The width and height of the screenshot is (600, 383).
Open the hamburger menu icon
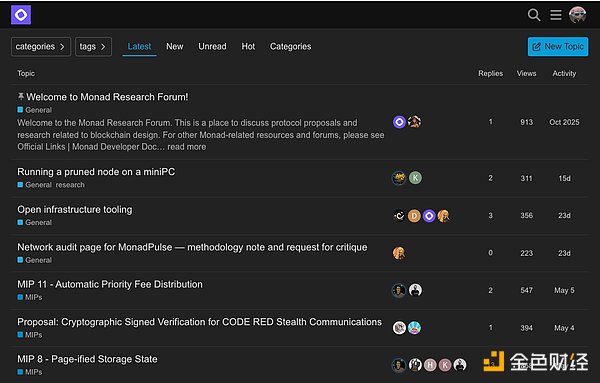(x=556, y=15)
